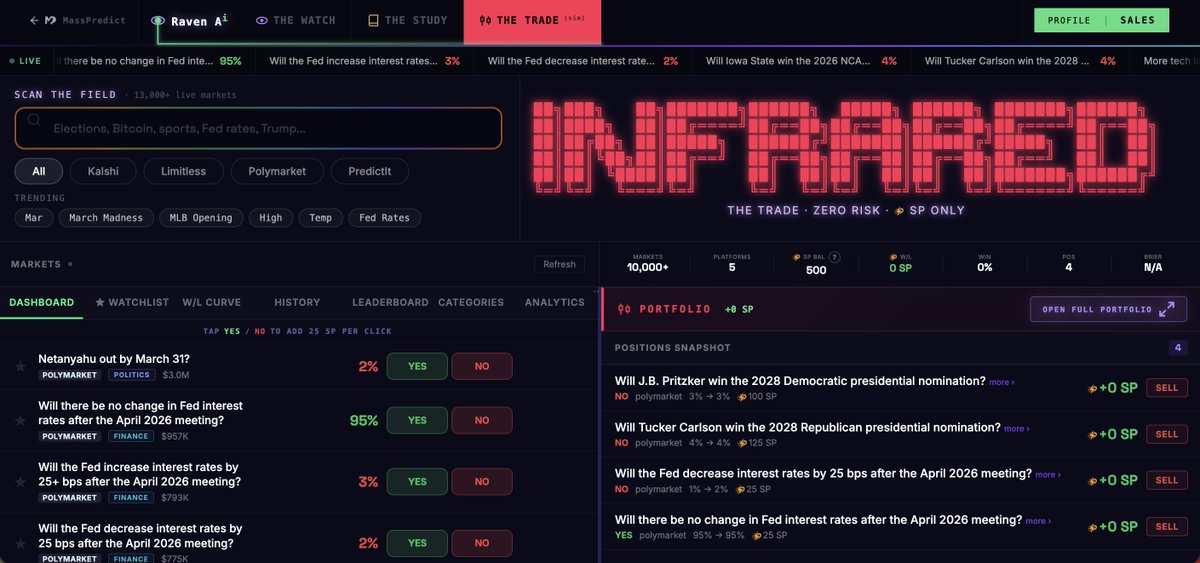Sell the no change in Fed rates position
Screen dimensions: 1200x563
1166,526
